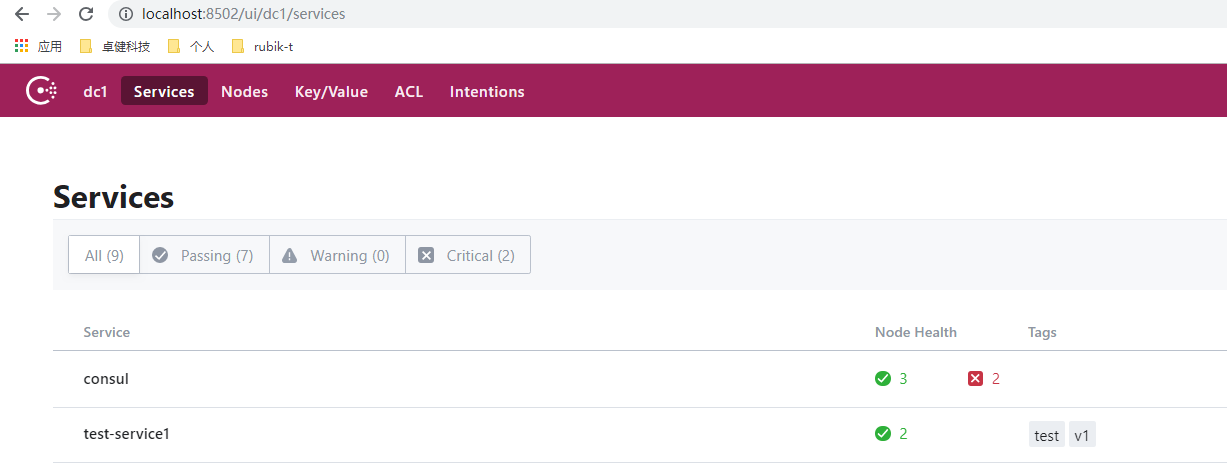Click the Consul logo icon
The height and width of the screenshot is (466, 1227).
[41, 91]
